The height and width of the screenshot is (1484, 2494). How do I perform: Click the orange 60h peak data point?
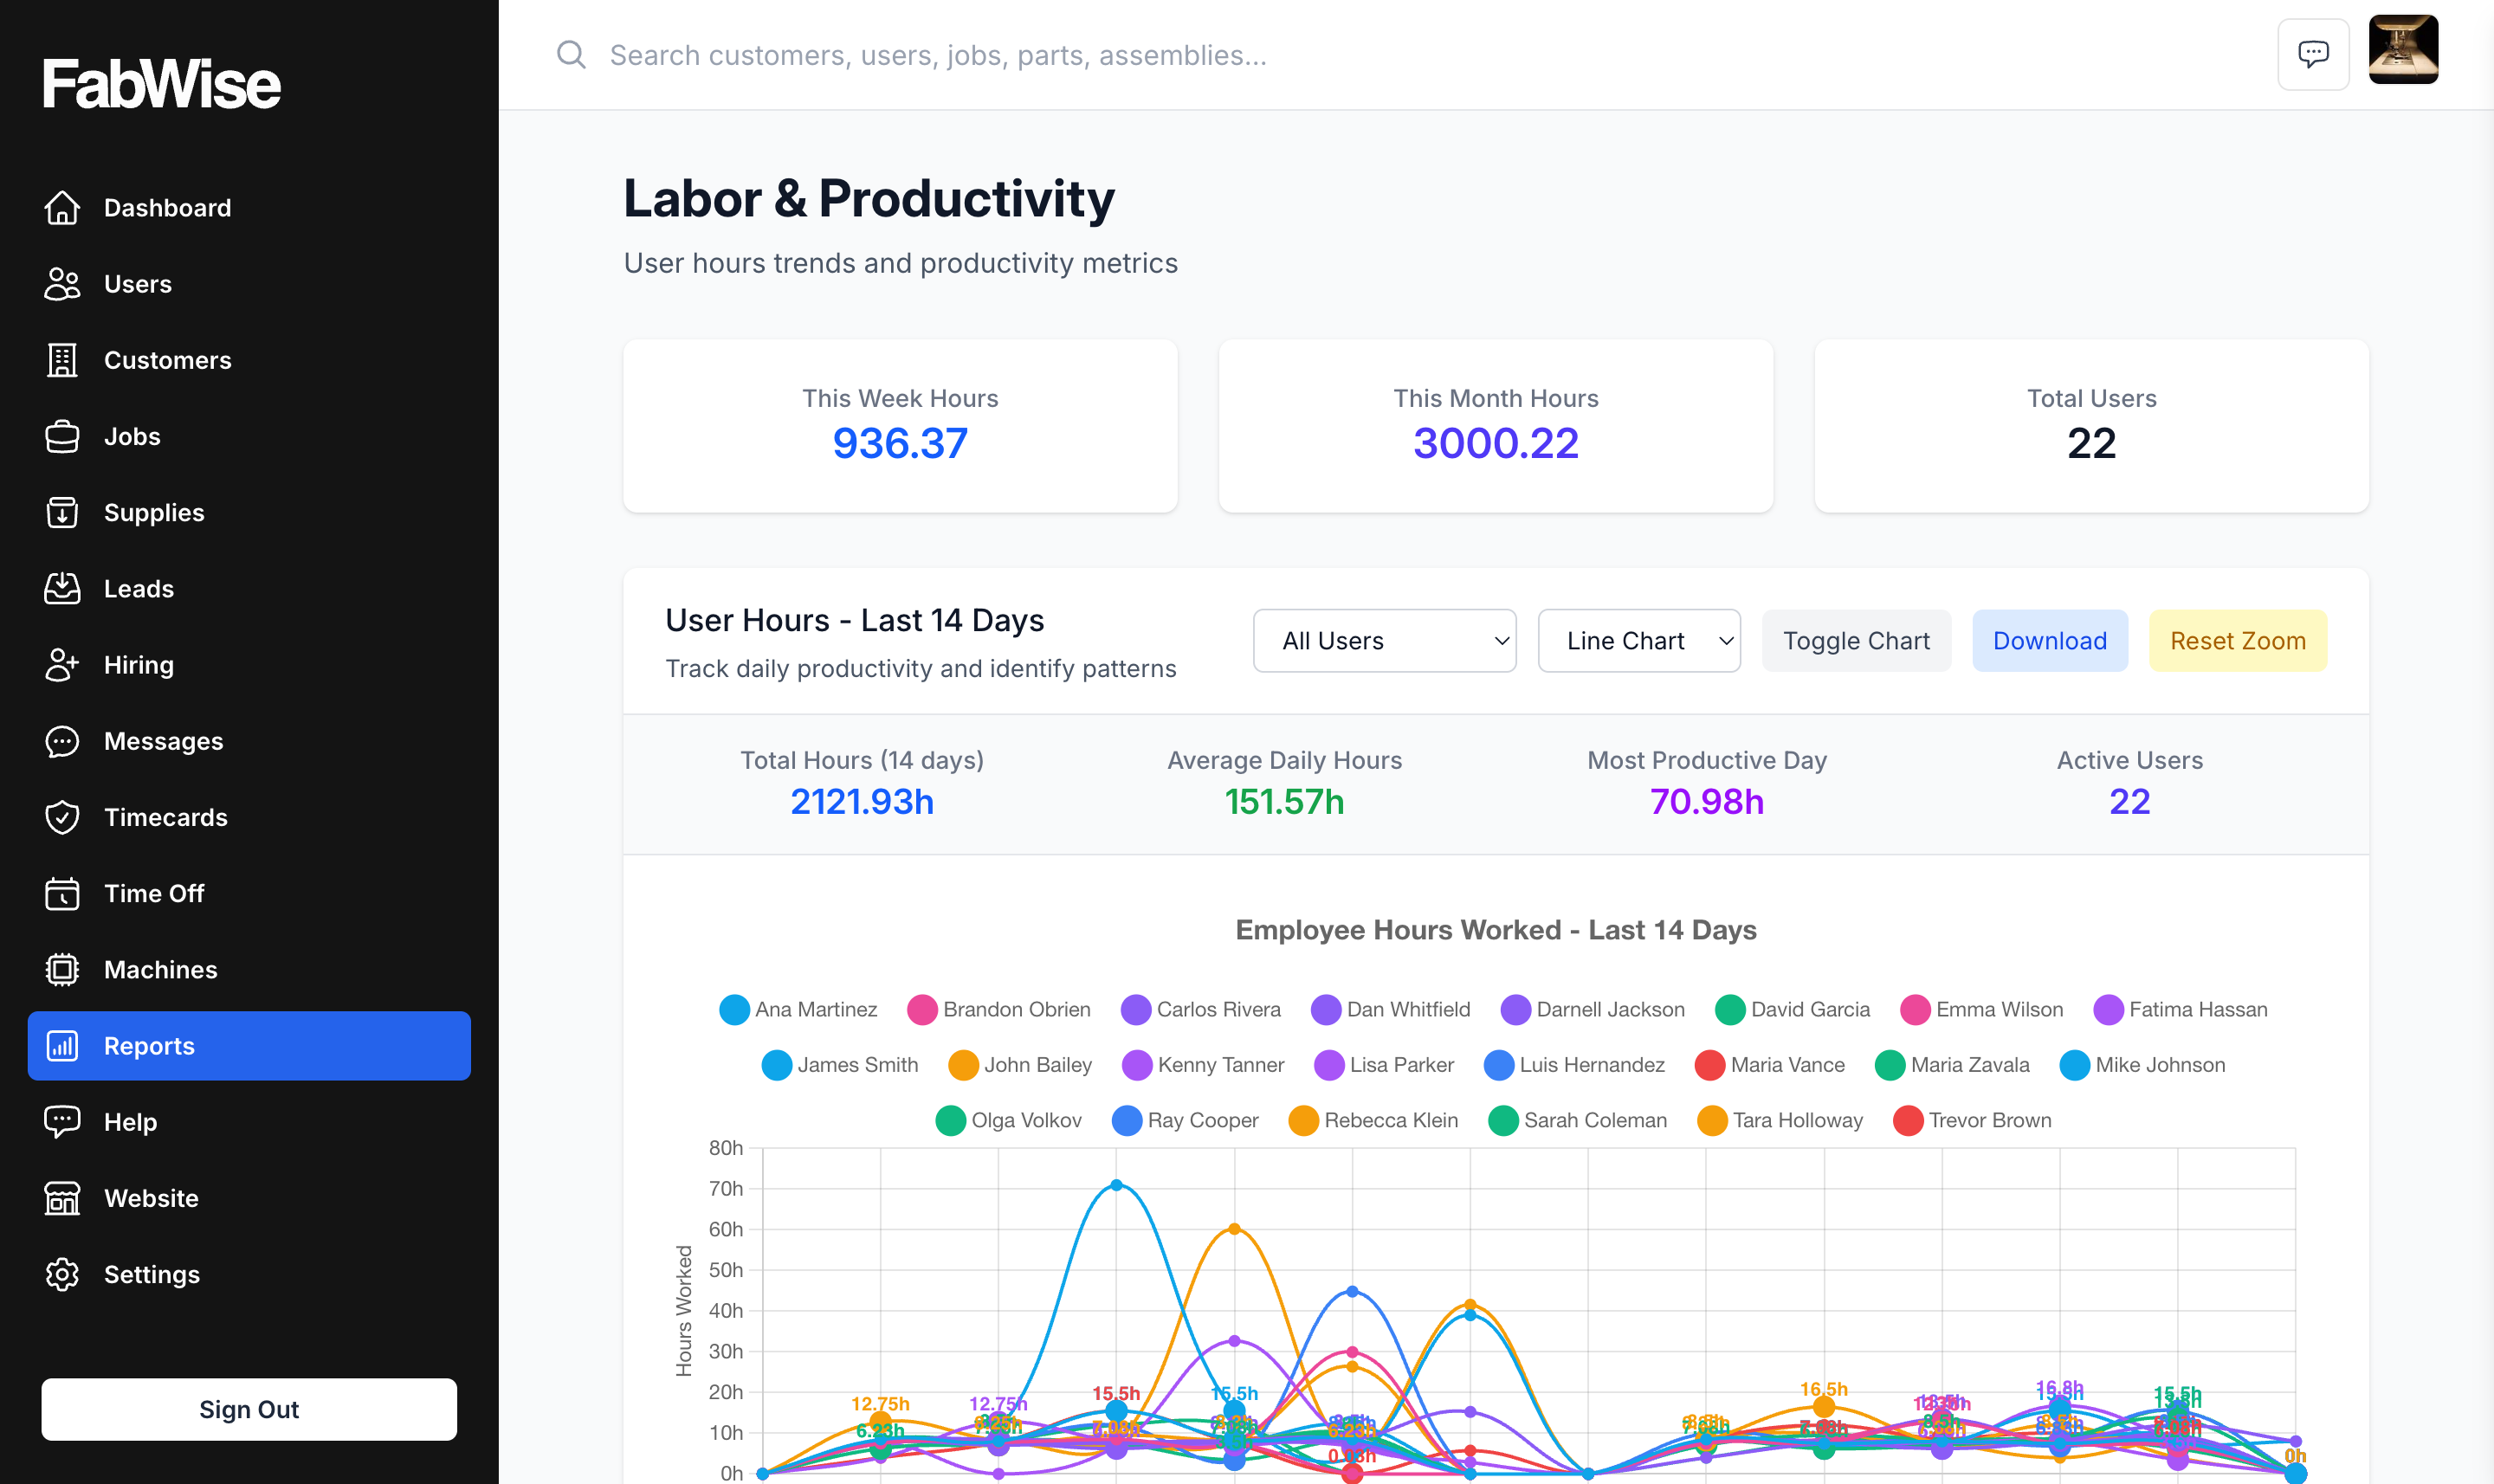pyautogui.click(x=1234, y=1229)
